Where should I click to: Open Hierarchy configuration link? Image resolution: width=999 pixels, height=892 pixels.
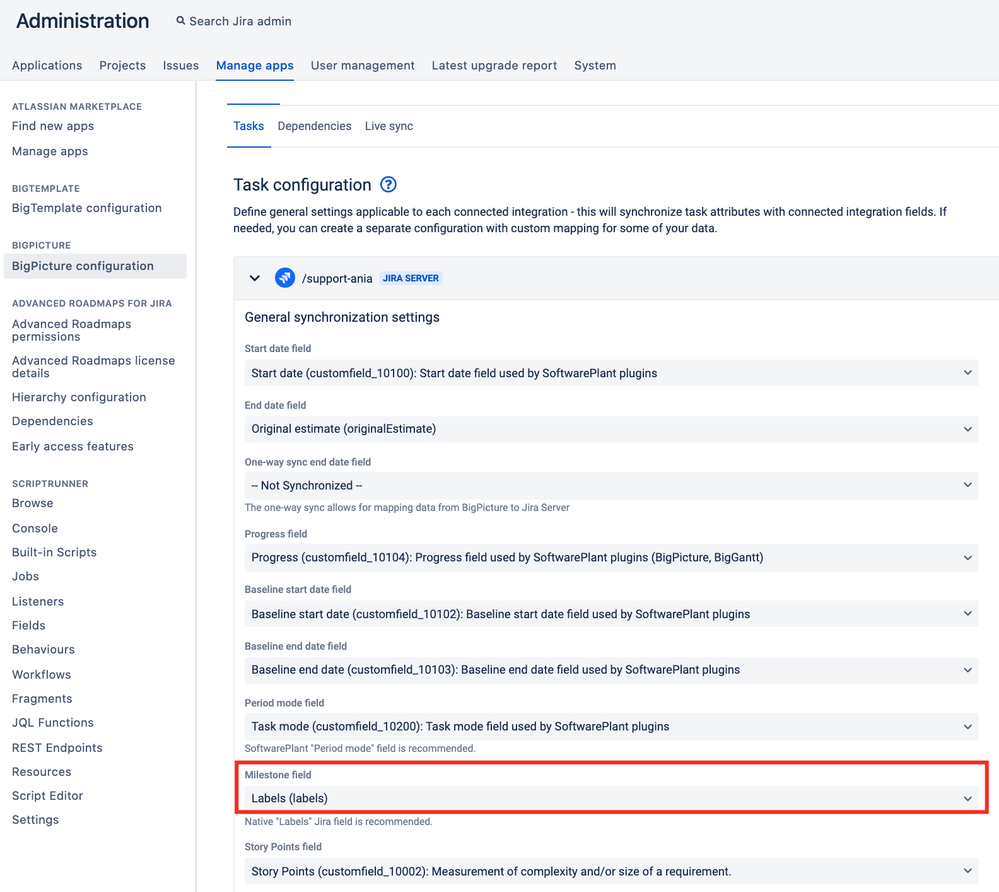[79, 397]
